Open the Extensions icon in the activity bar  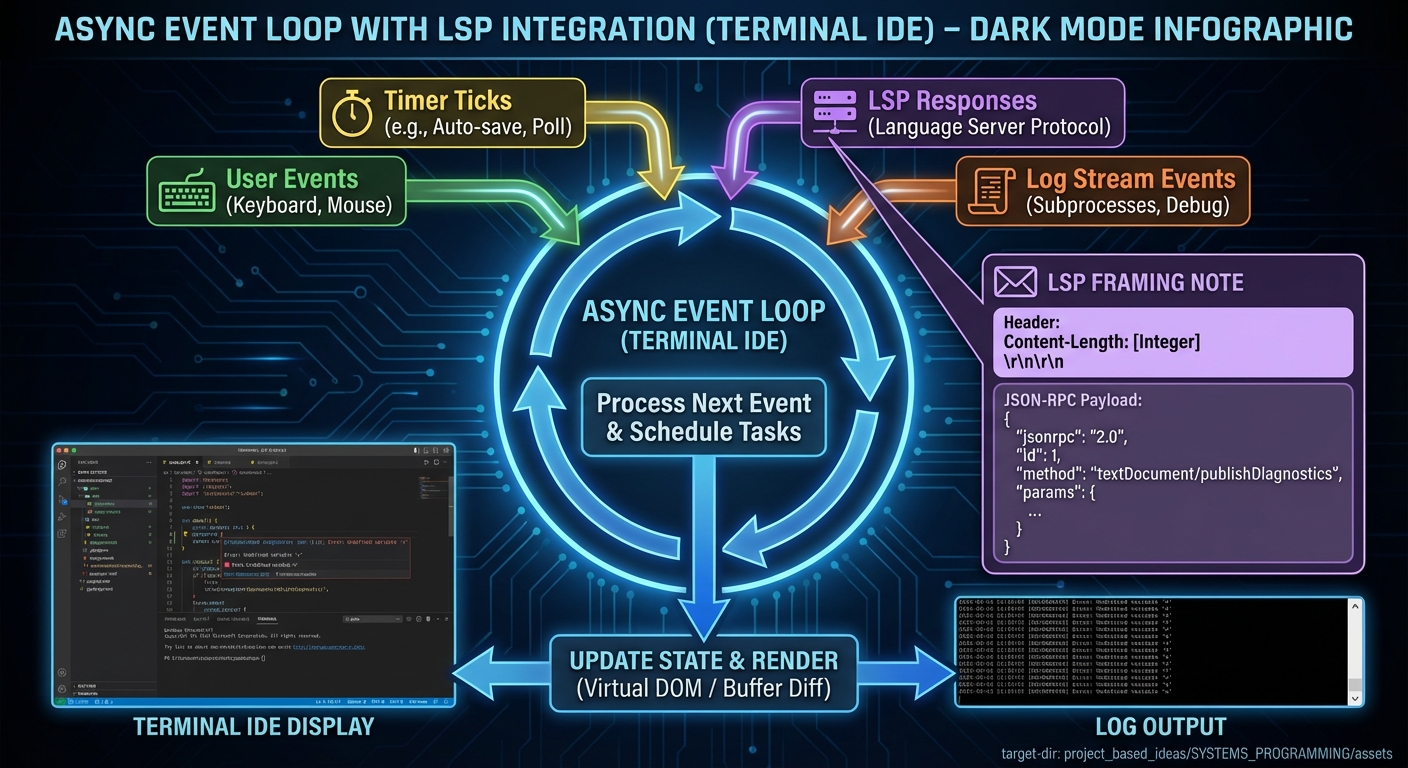click(62, 533)
